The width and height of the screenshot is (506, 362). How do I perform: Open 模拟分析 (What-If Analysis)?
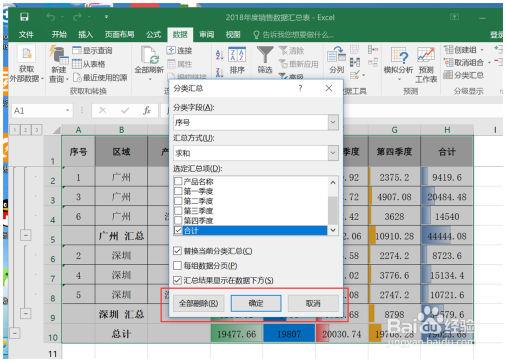pyautogui.click(x=399, y=64)
